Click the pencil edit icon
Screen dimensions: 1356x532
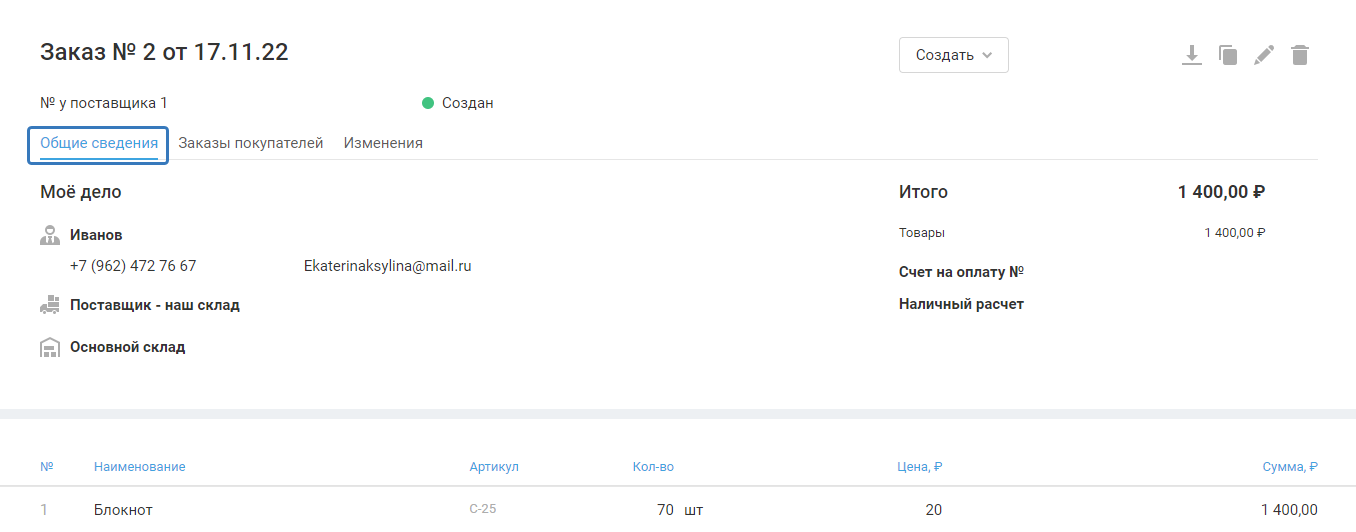[x=1264, y=55]
